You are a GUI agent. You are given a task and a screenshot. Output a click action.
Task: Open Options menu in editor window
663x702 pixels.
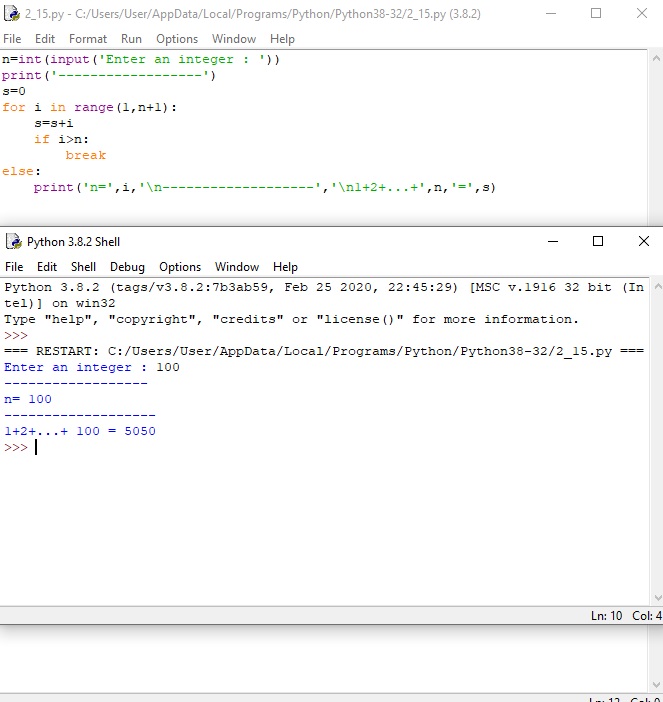click(x=177, y=39)
